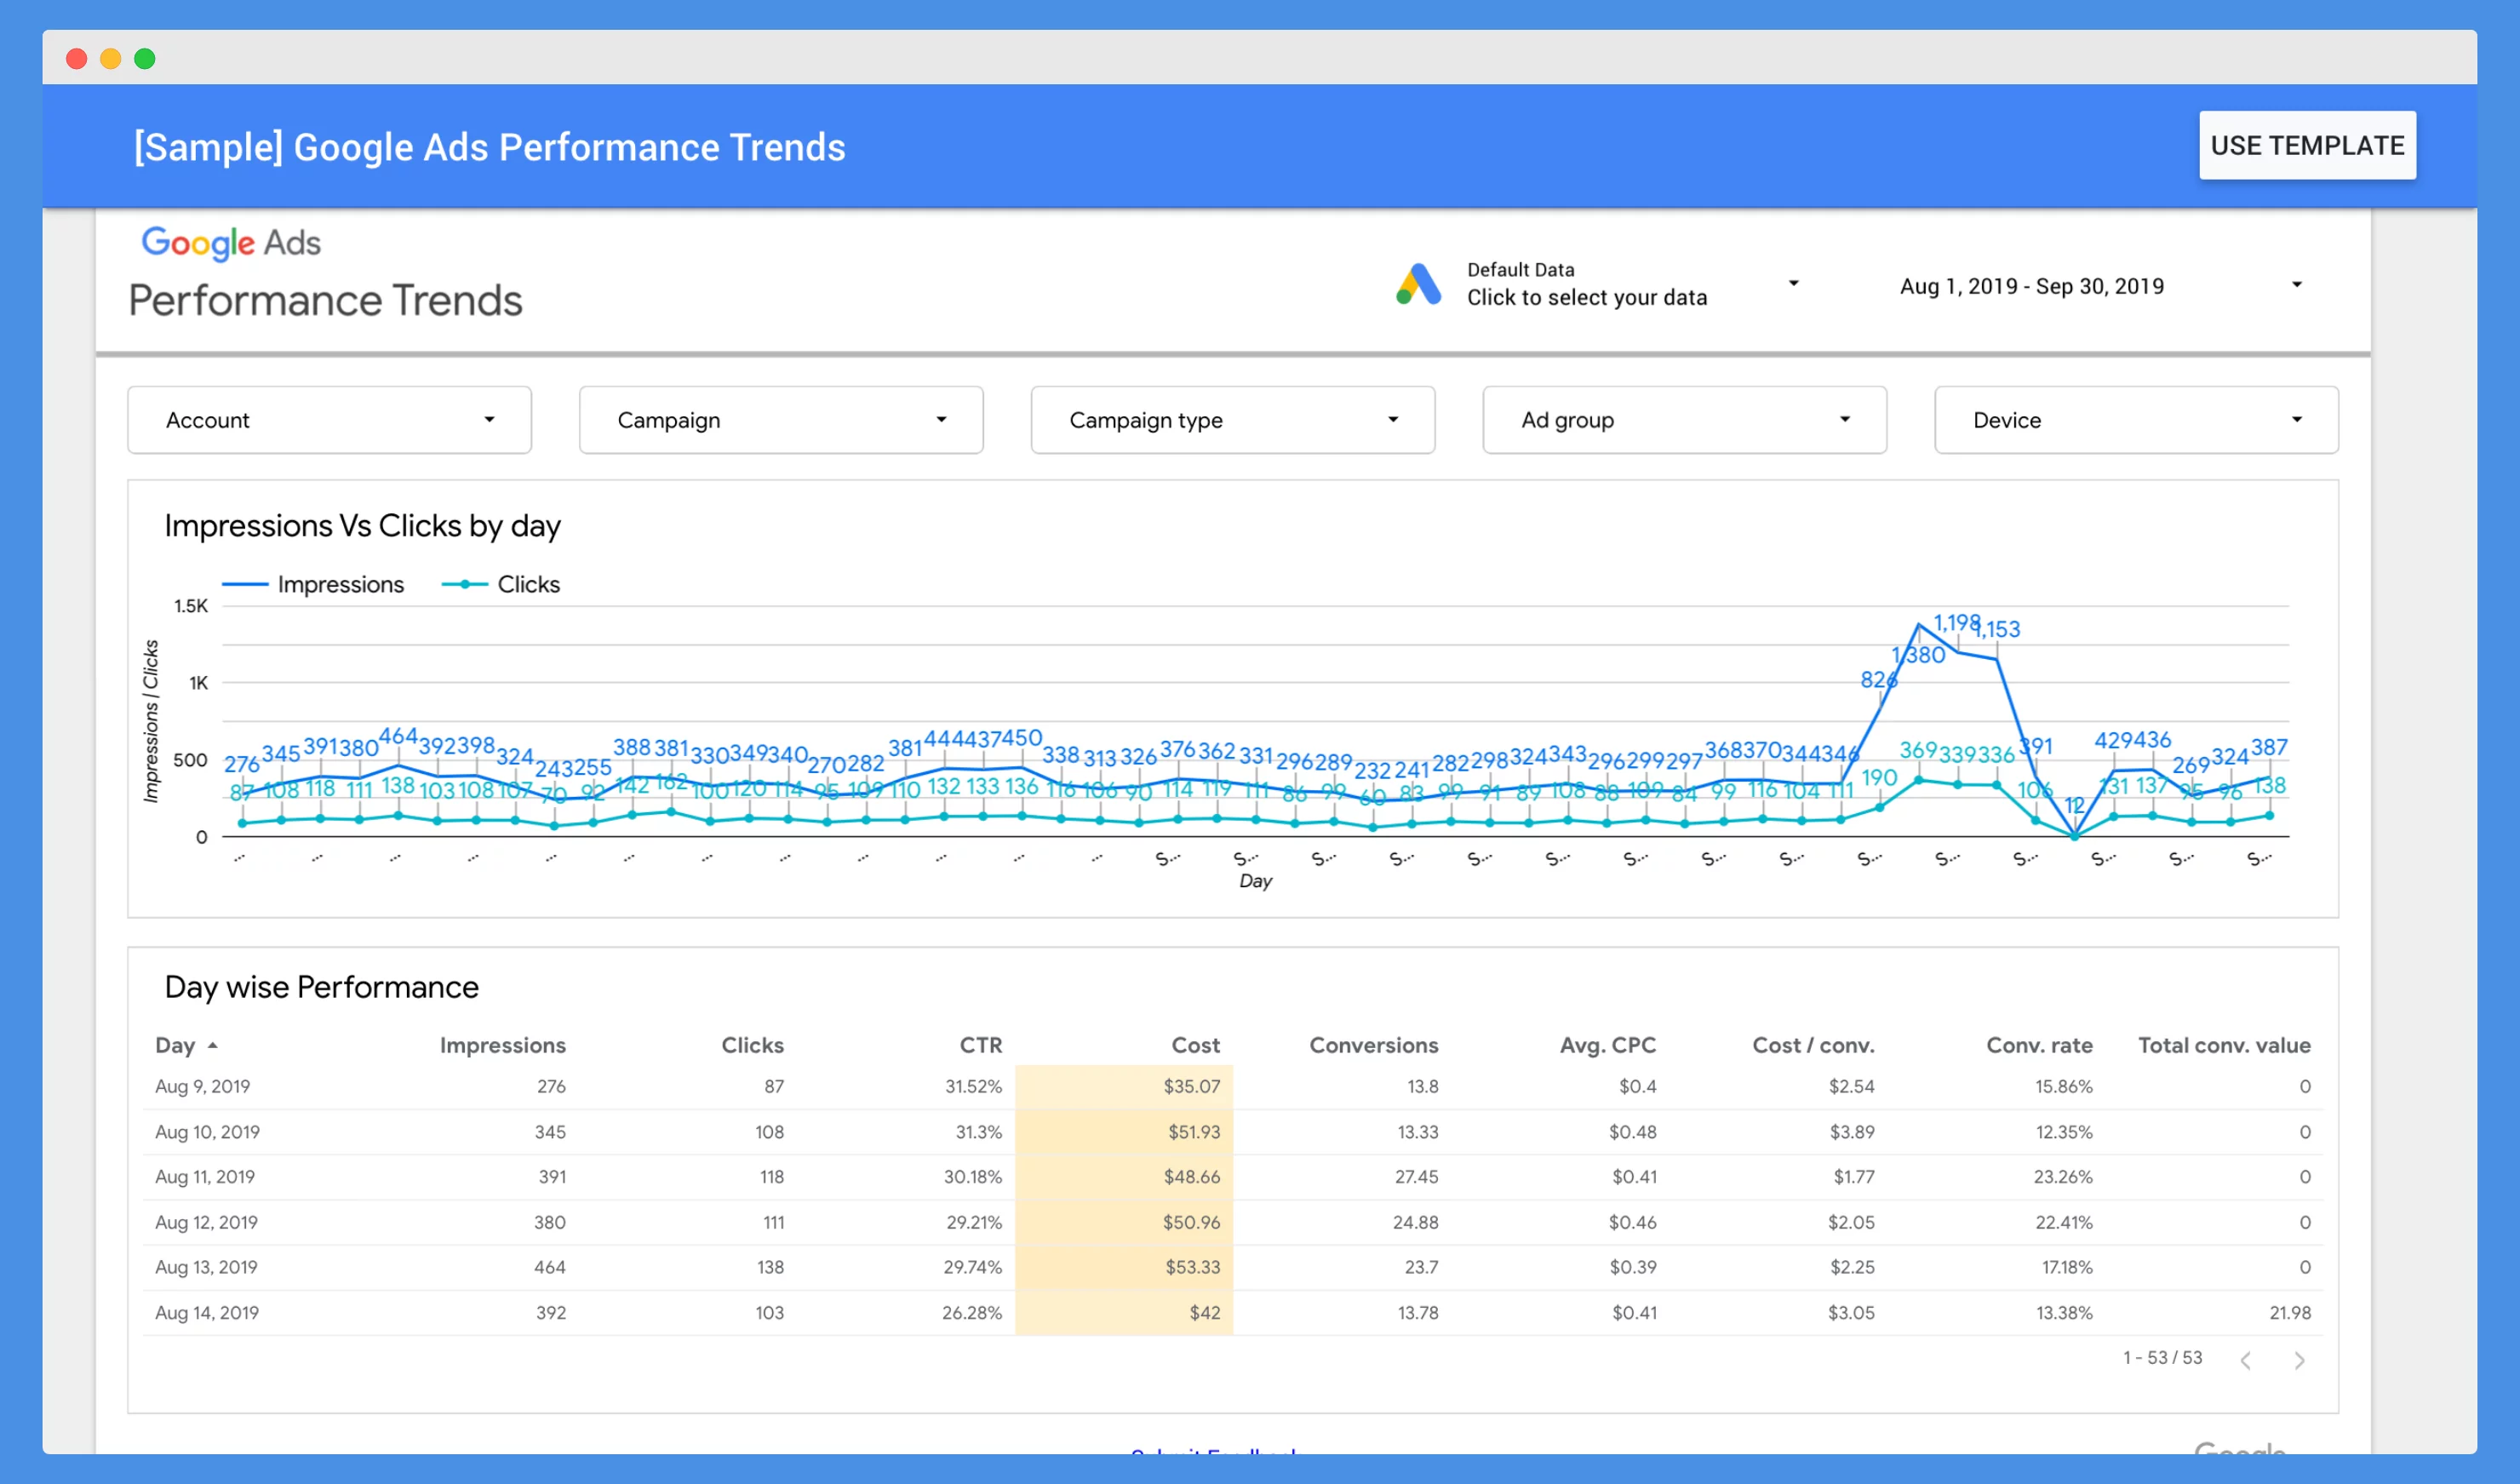Click the $35.07 cost cell
The width and height of the screenshot is (2520, 1484).
coord(1191,1086)
